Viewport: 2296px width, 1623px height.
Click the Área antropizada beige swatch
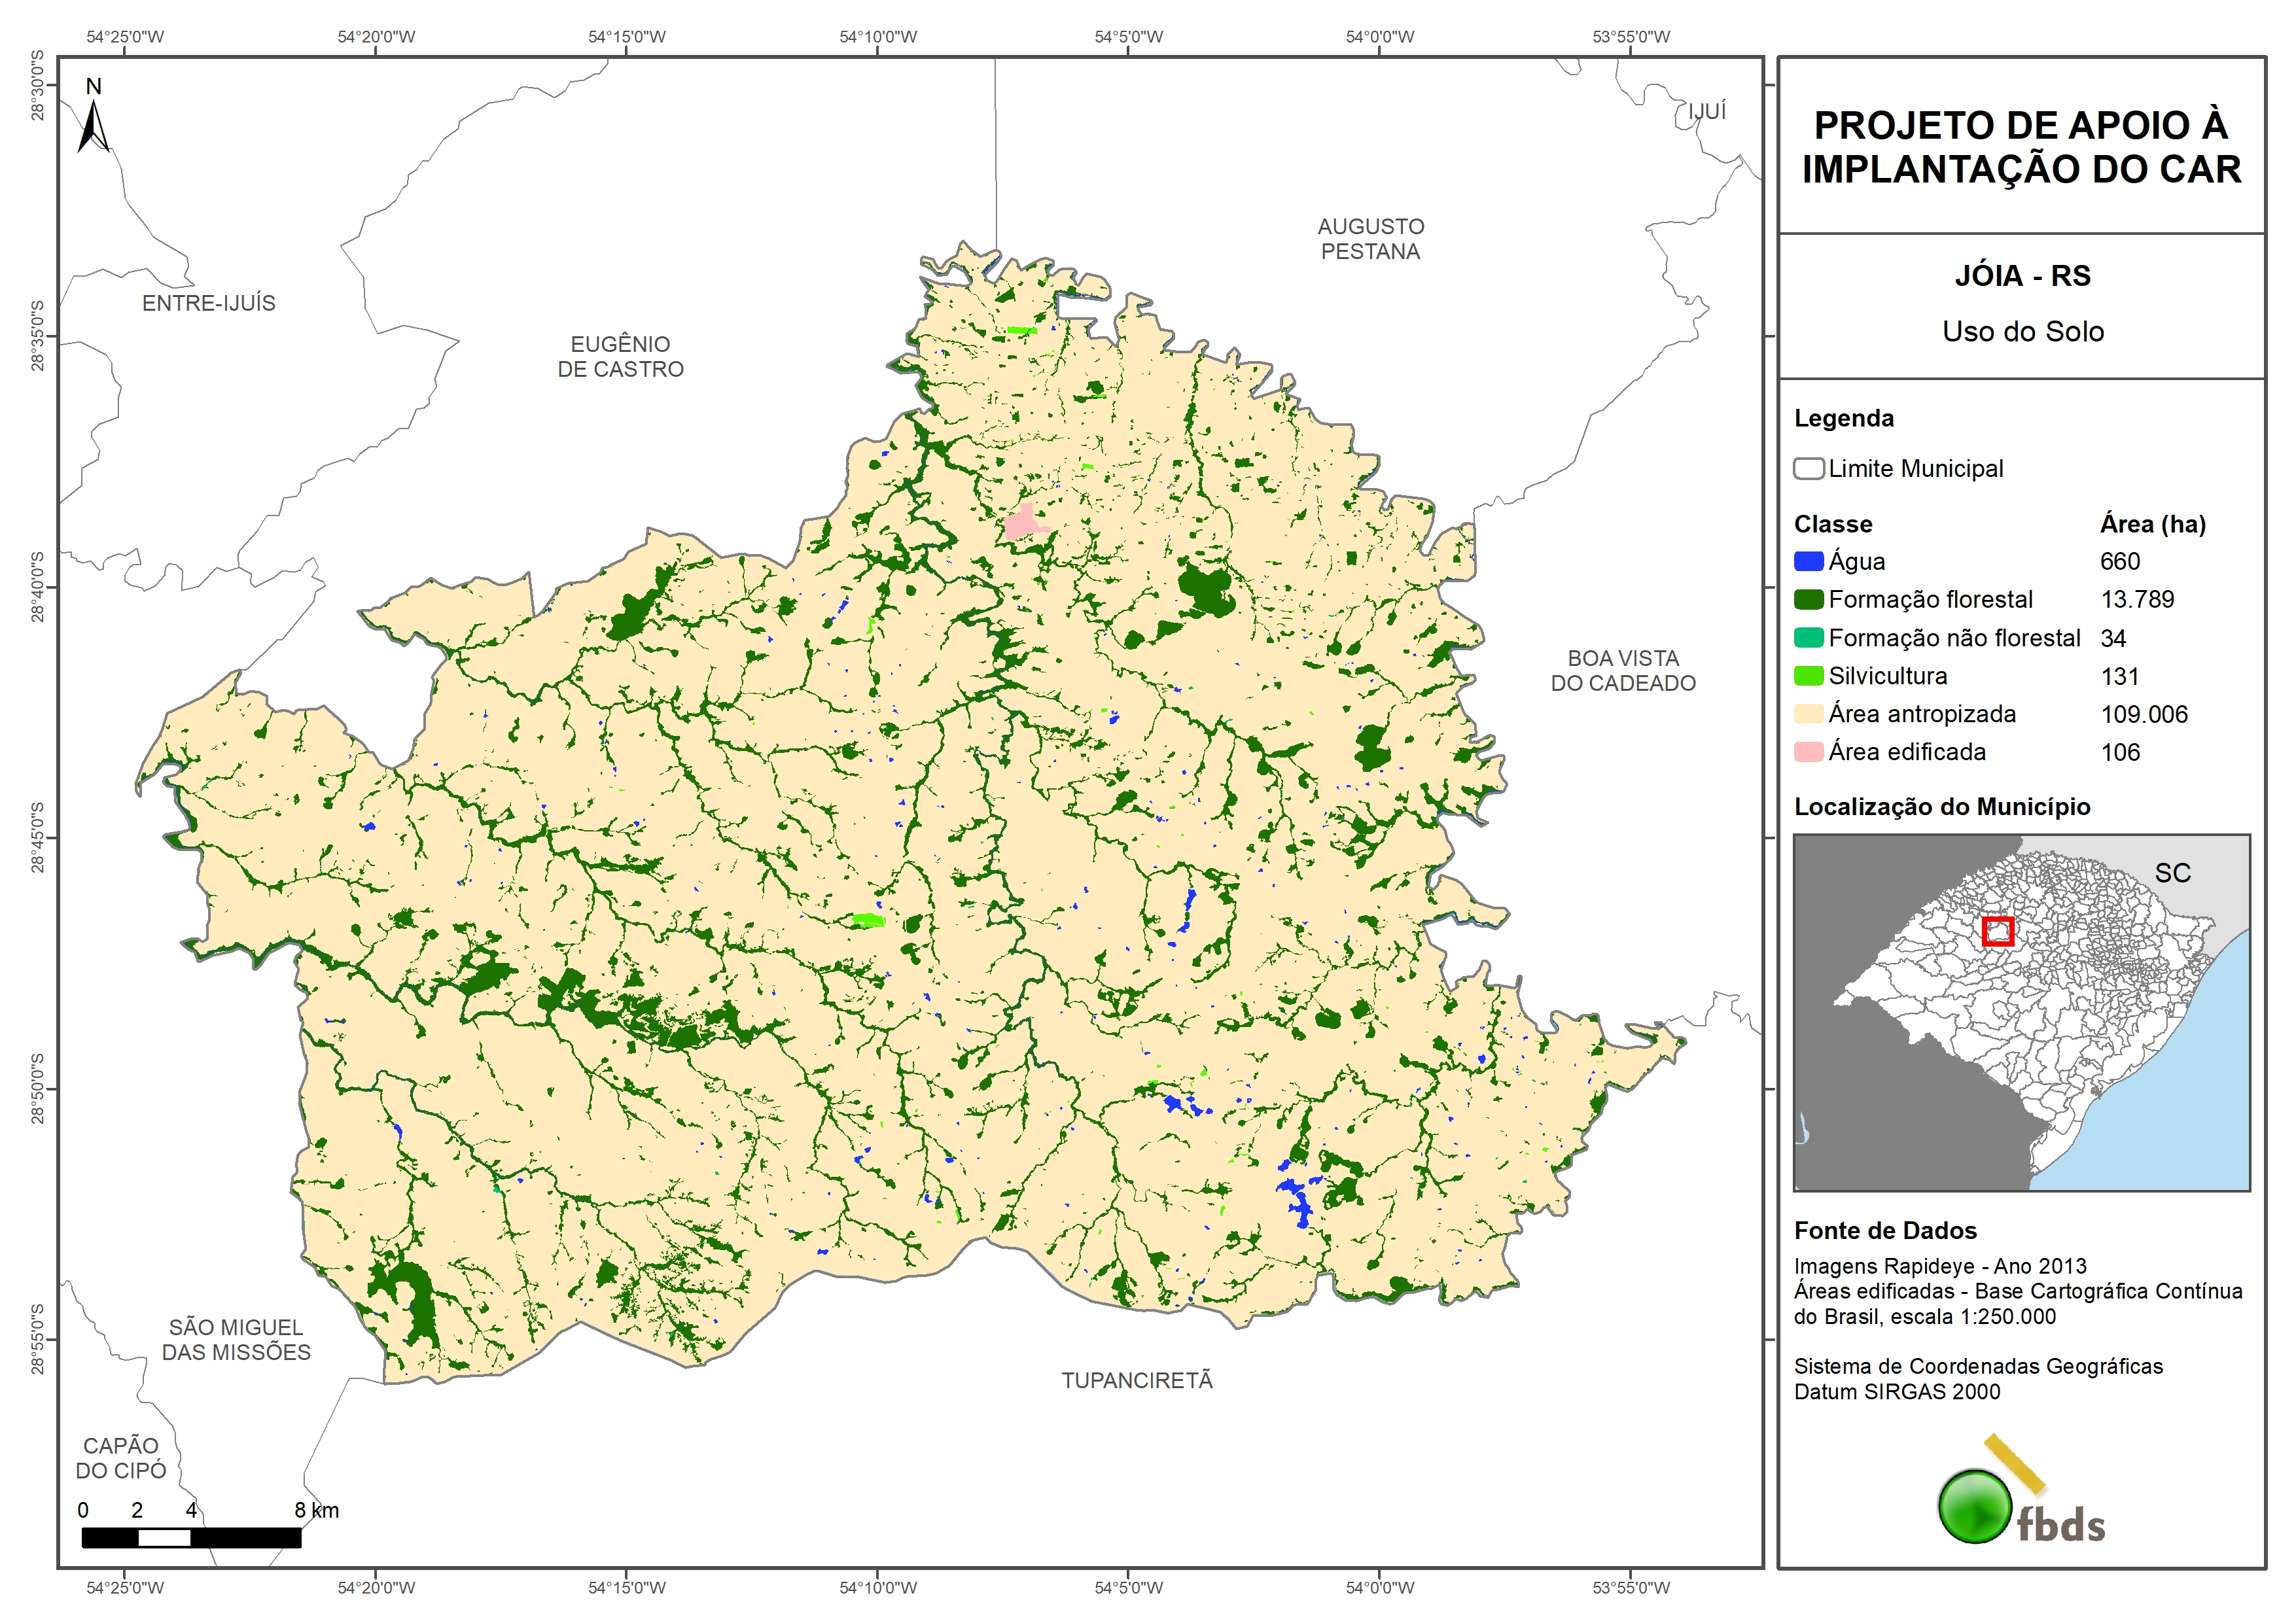(1808, 714)
